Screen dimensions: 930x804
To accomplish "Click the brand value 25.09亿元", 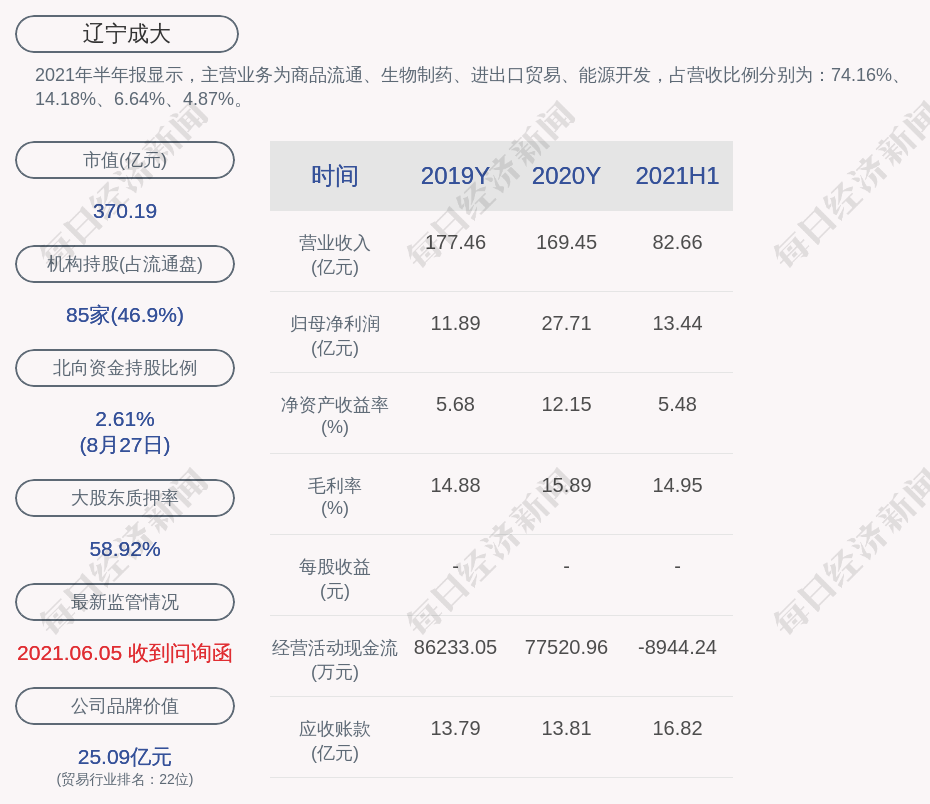I will pos(125,757).
